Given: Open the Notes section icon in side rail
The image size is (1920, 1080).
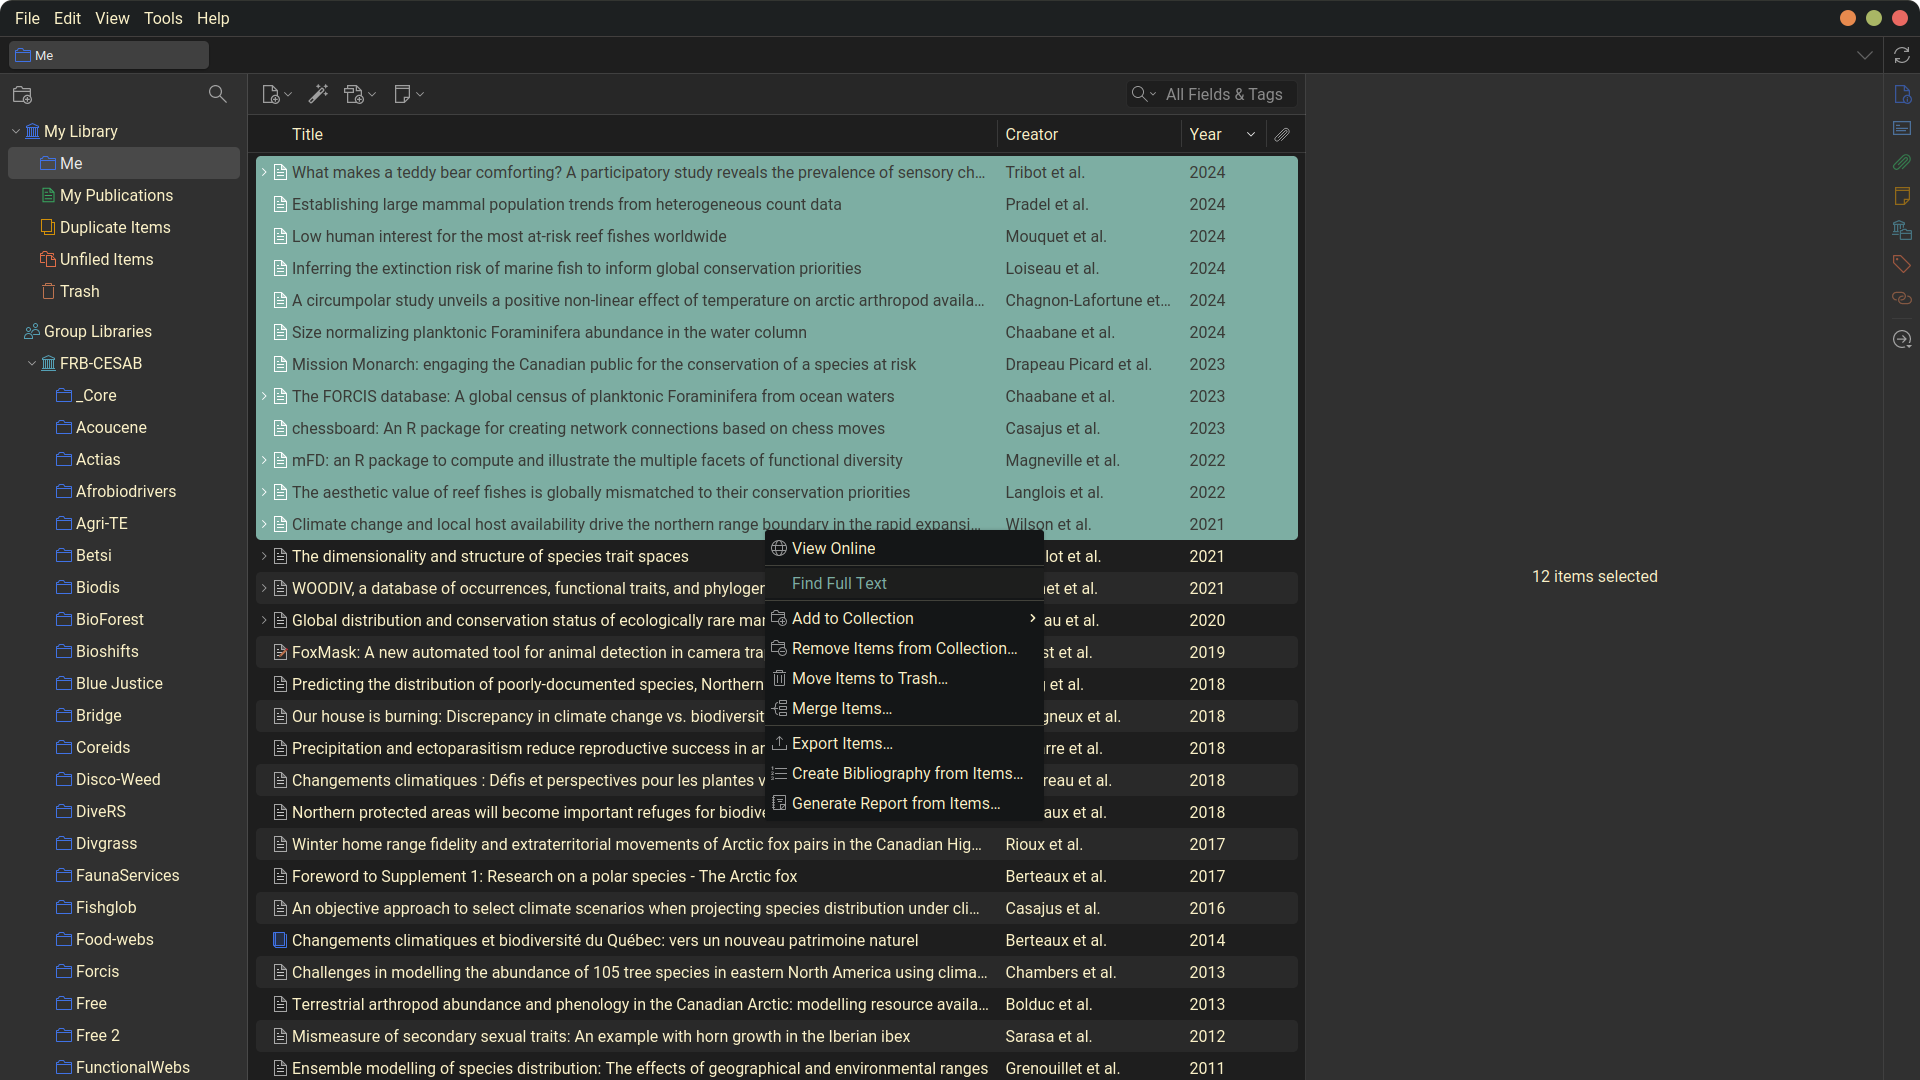Looking at the screenshot, I should [x=1902, y=196].
